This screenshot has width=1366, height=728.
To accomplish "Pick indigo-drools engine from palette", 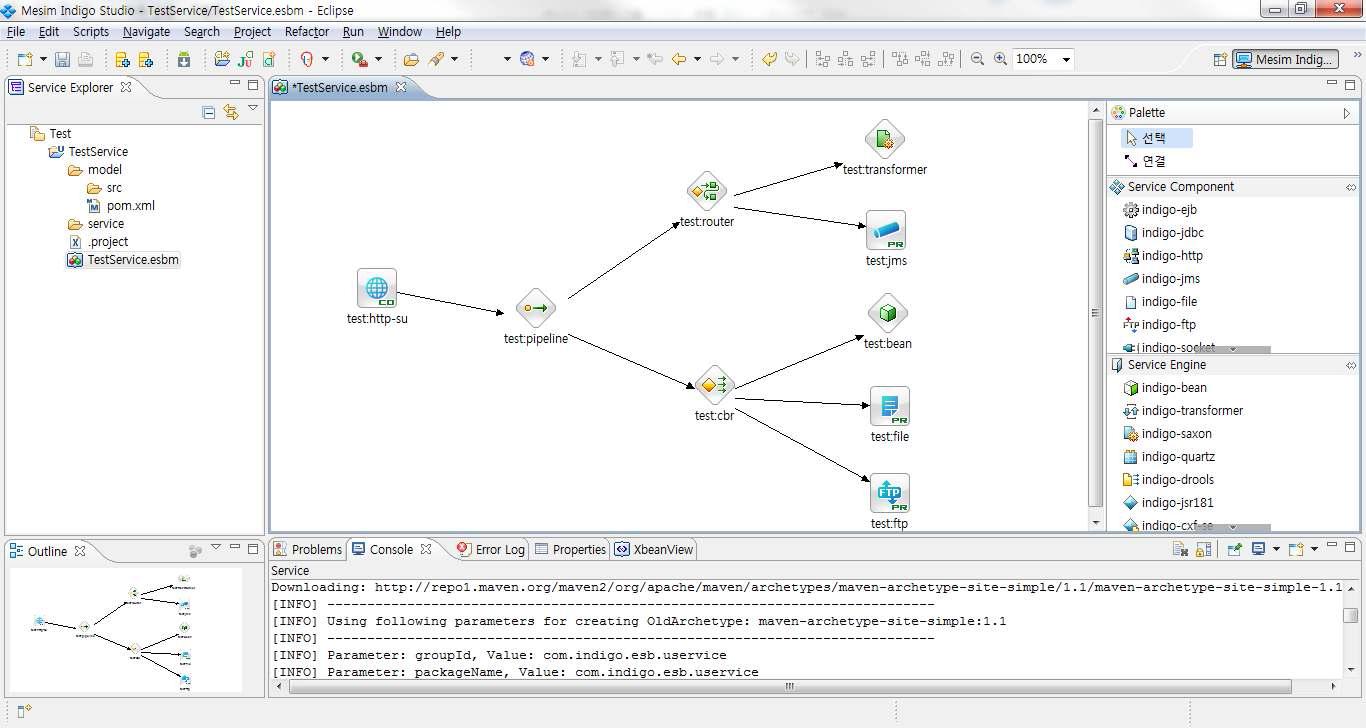I will pos(1168,480).
